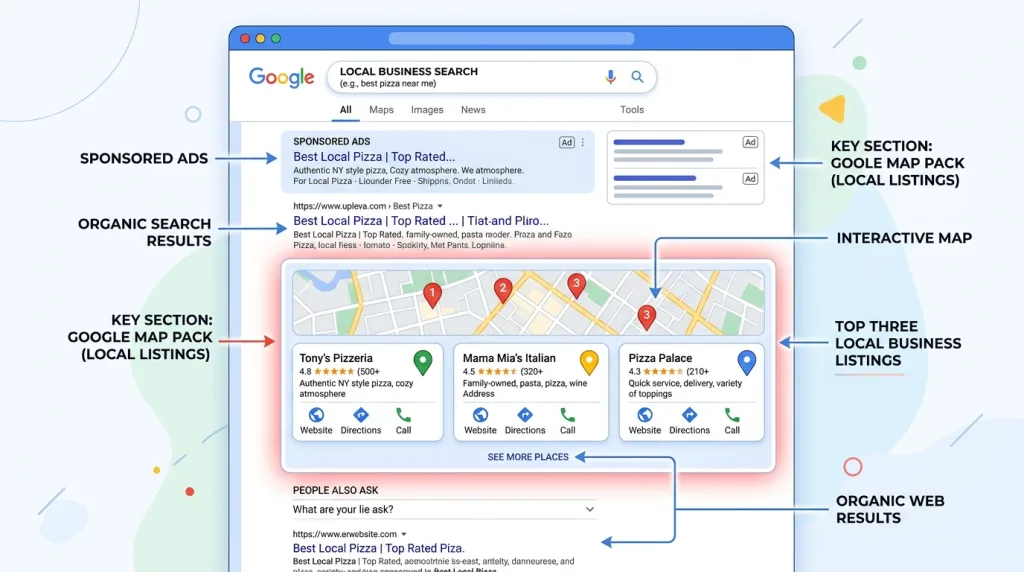Click 'Authentic NY style pizza, cozy atmosphere' description
Image resolution: width=1024 pixels, height=572 pixels.
coord(357,389)
